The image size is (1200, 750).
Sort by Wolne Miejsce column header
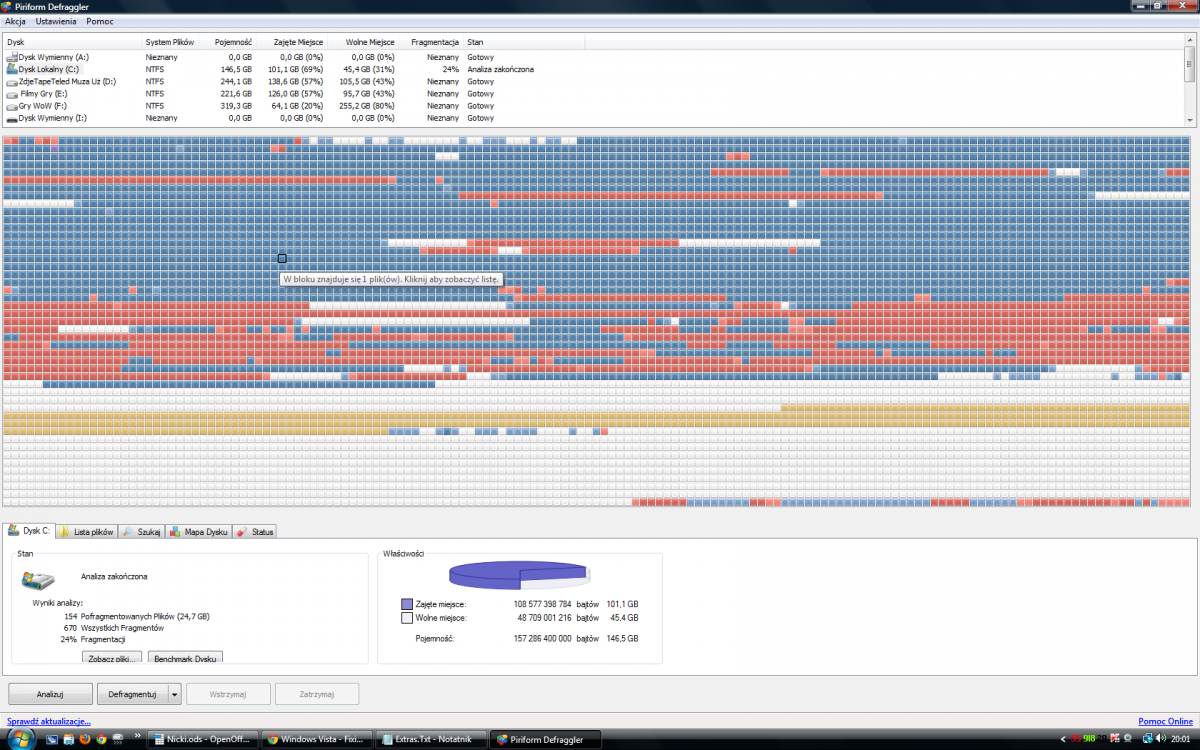pyautogui.click(x=364, y=42)
